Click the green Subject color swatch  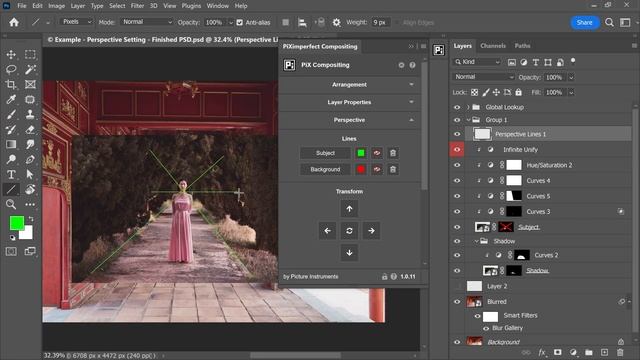click(361, 153)
